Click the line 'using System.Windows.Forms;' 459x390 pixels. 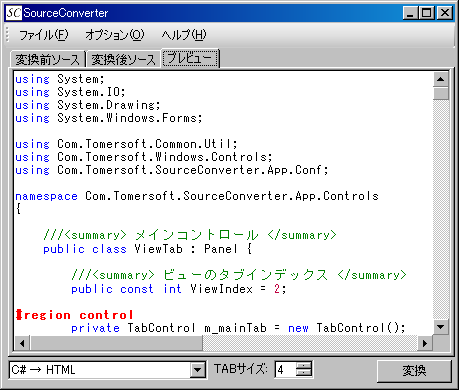coord(109,118)
